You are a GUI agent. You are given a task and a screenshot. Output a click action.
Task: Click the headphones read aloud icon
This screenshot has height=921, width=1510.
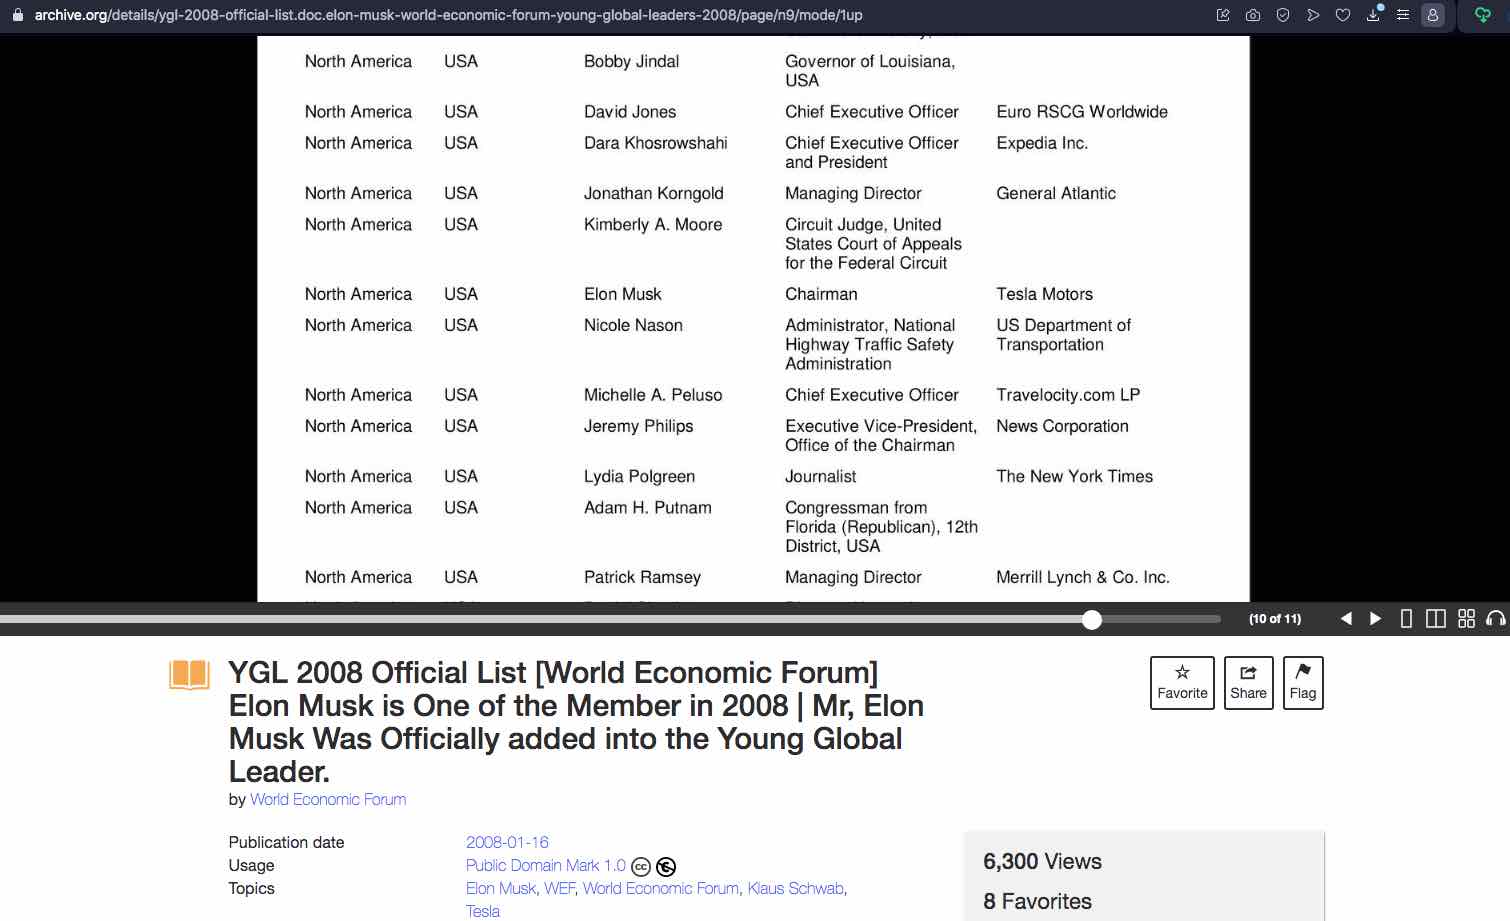(1496, 619)
